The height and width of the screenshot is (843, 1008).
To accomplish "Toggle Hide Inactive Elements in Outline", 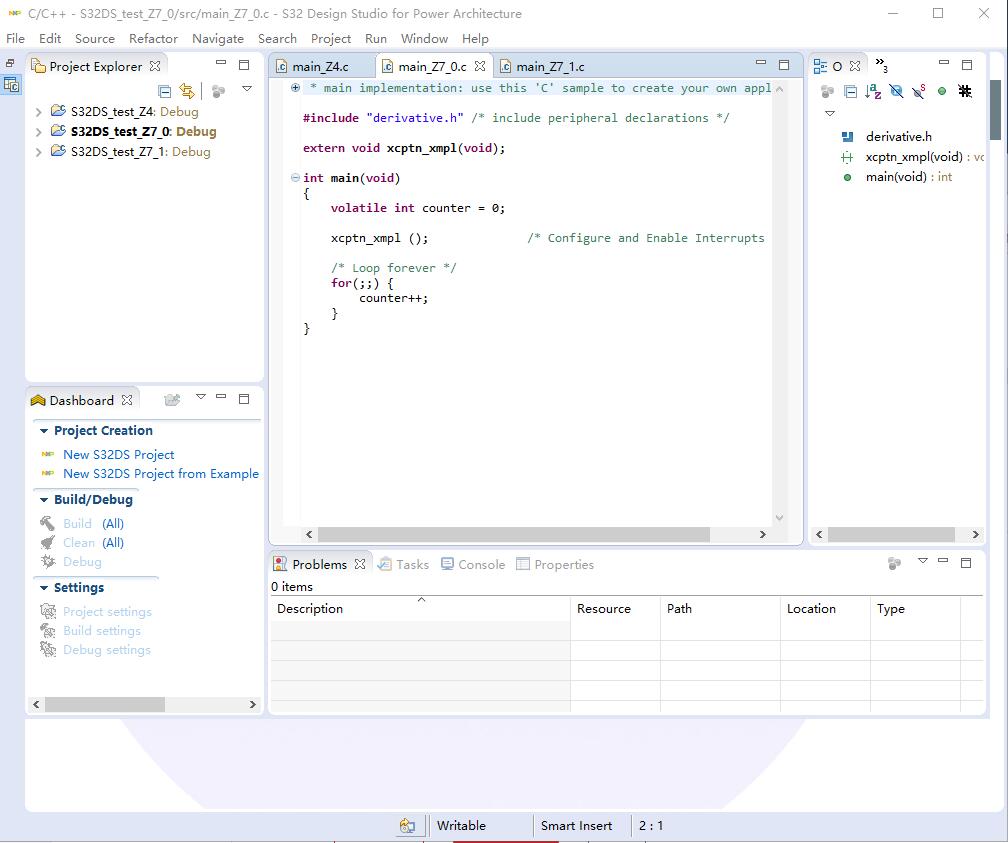I will (x=965, y=91).
